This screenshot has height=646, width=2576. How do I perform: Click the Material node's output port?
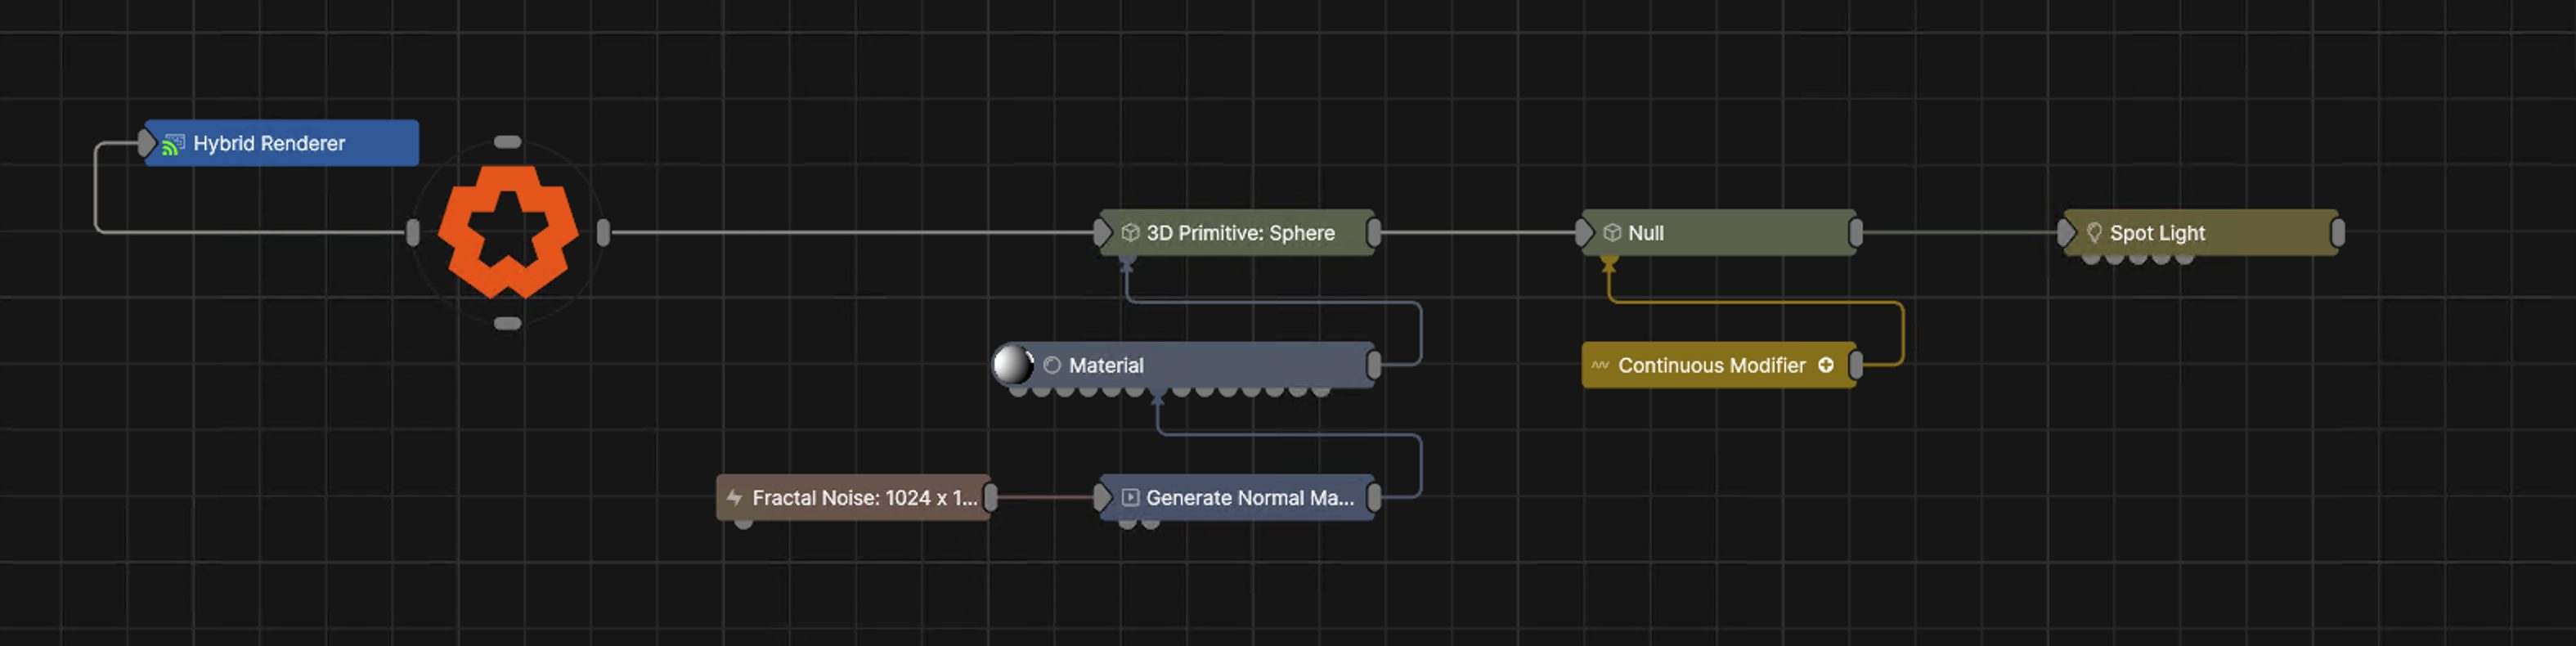pos(1374,366)
